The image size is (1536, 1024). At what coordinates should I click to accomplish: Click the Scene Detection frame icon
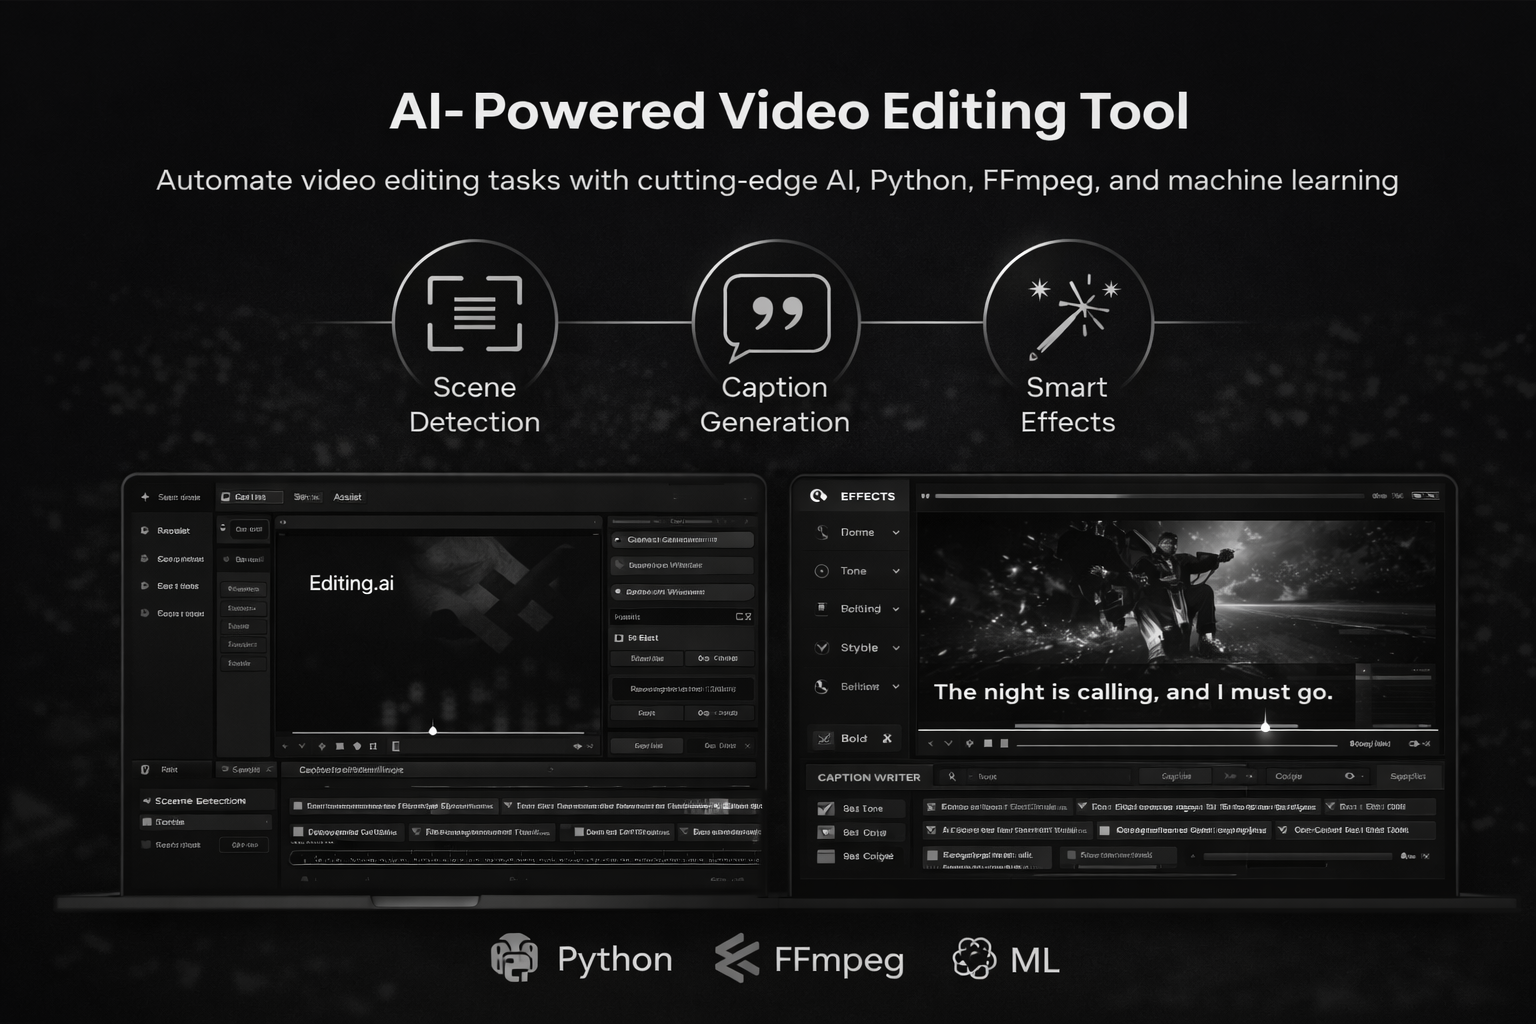[x=474, y=315]
